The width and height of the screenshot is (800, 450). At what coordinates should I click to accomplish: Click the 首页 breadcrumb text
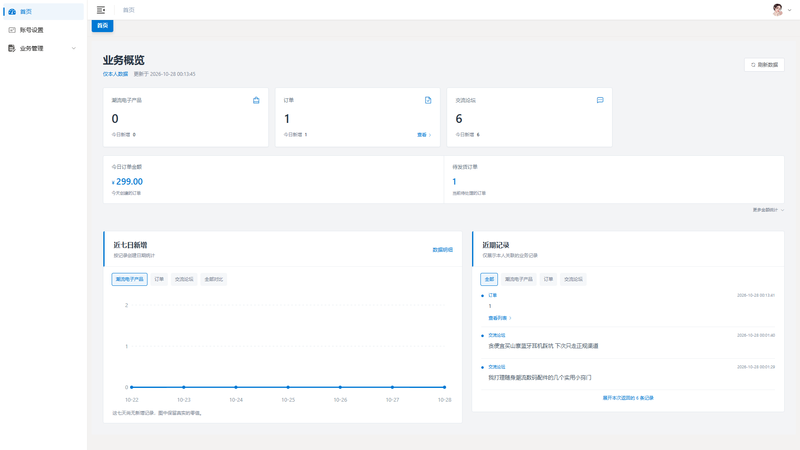(129, 10)
